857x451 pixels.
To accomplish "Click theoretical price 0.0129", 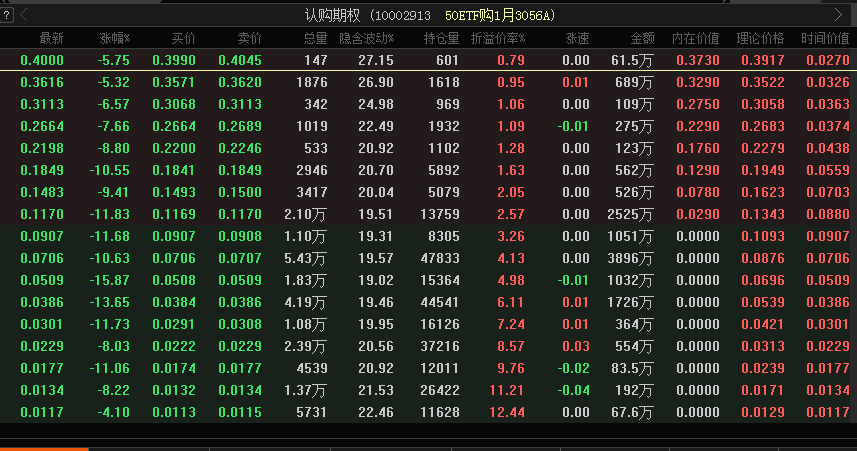I will tap(763, 412).
